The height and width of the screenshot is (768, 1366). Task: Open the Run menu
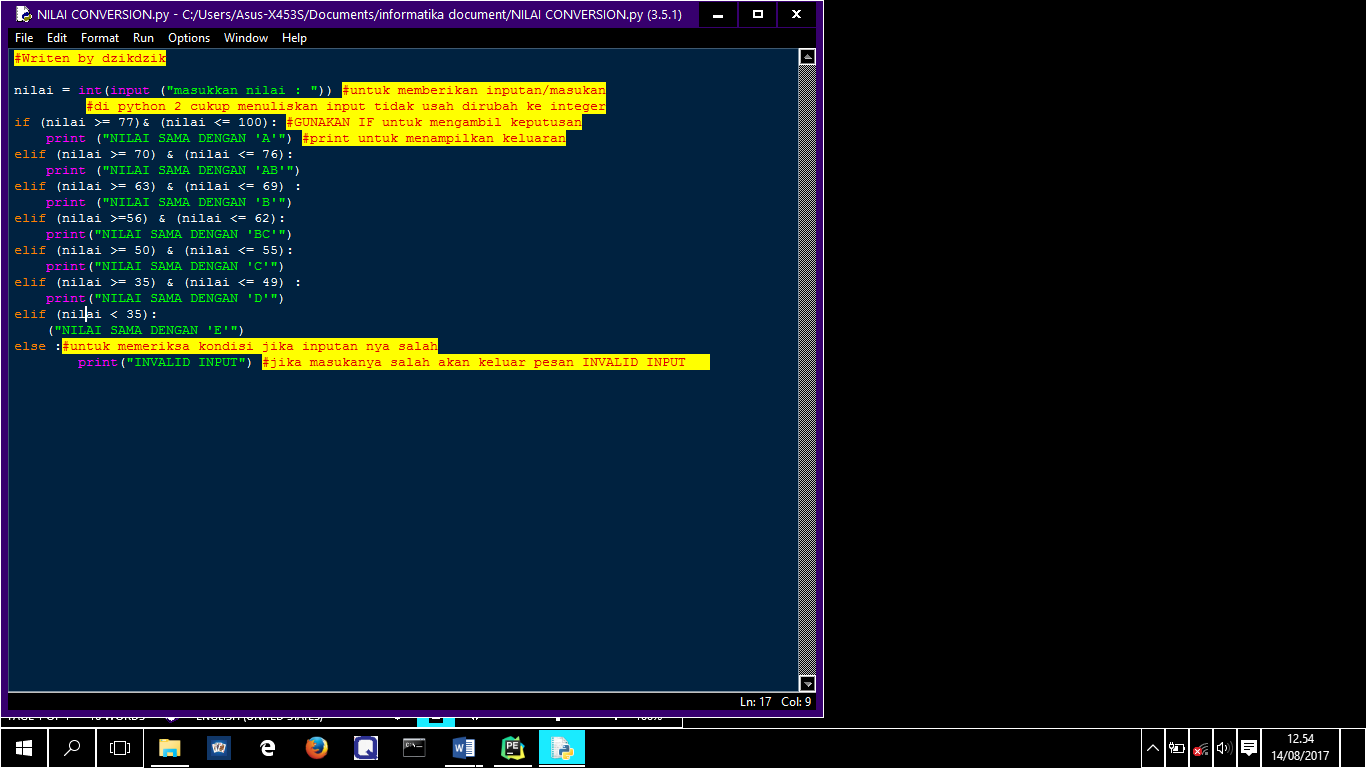tap(144, 38)
